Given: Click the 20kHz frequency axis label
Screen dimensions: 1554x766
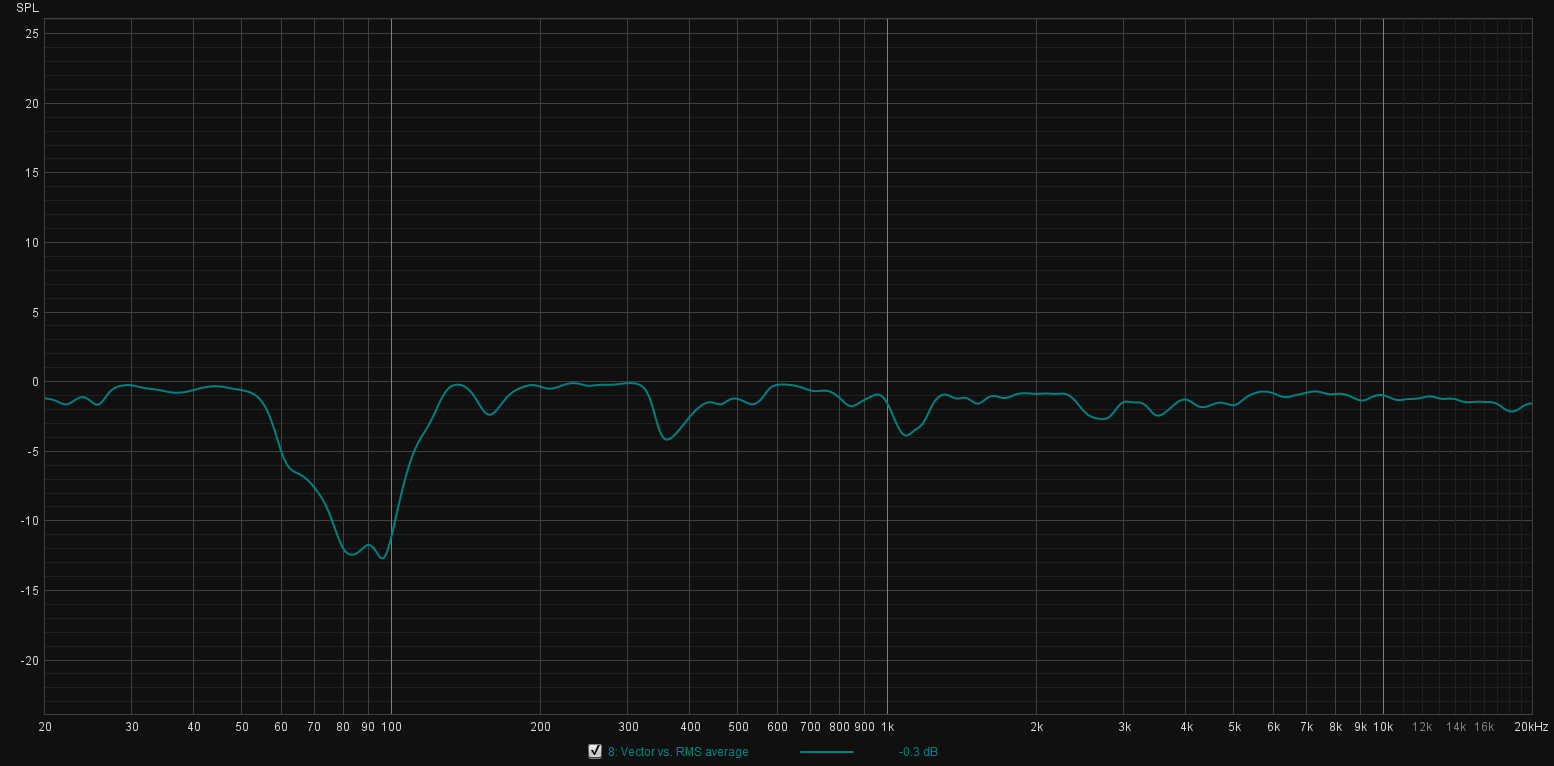Looking at the screenshot, I should [x=1530, y=727].
